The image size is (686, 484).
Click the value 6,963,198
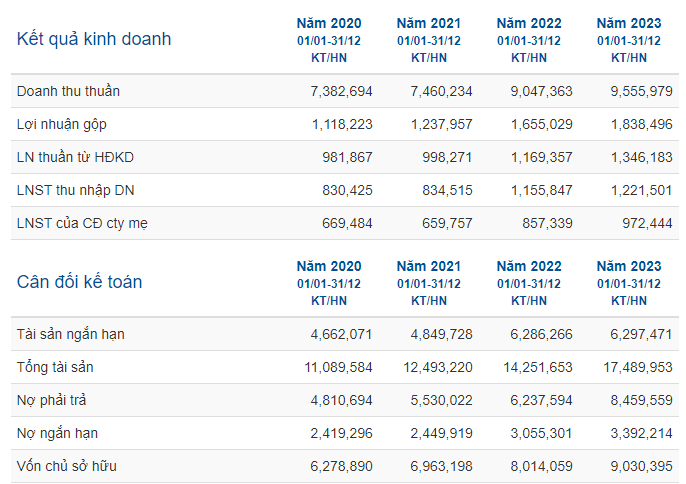pyautogui.click(x=441, y=466)
